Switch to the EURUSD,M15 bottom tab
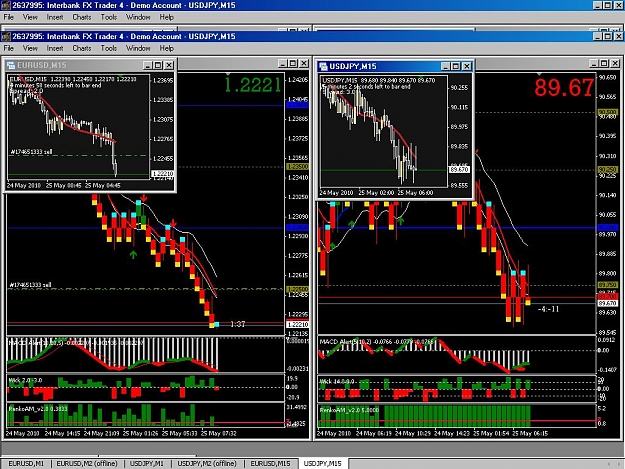 pyautogui.click(x=270, y=463)
